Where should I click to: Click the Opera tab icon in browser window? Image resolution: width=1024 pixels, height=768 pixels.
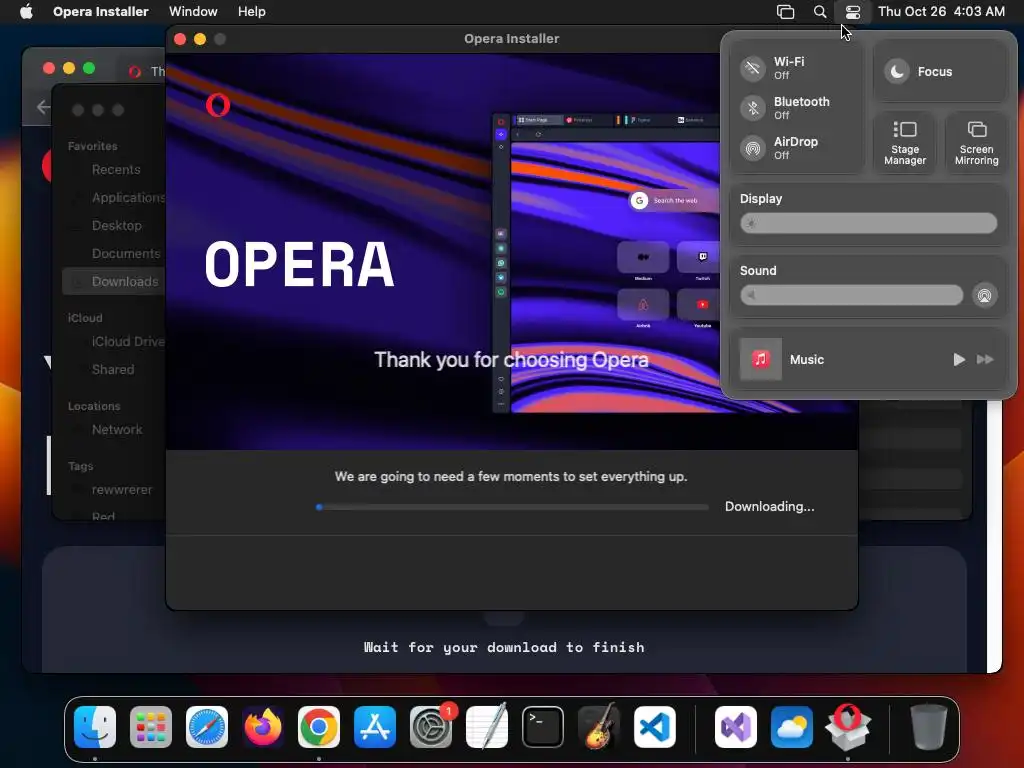click(x=135, y=71)
